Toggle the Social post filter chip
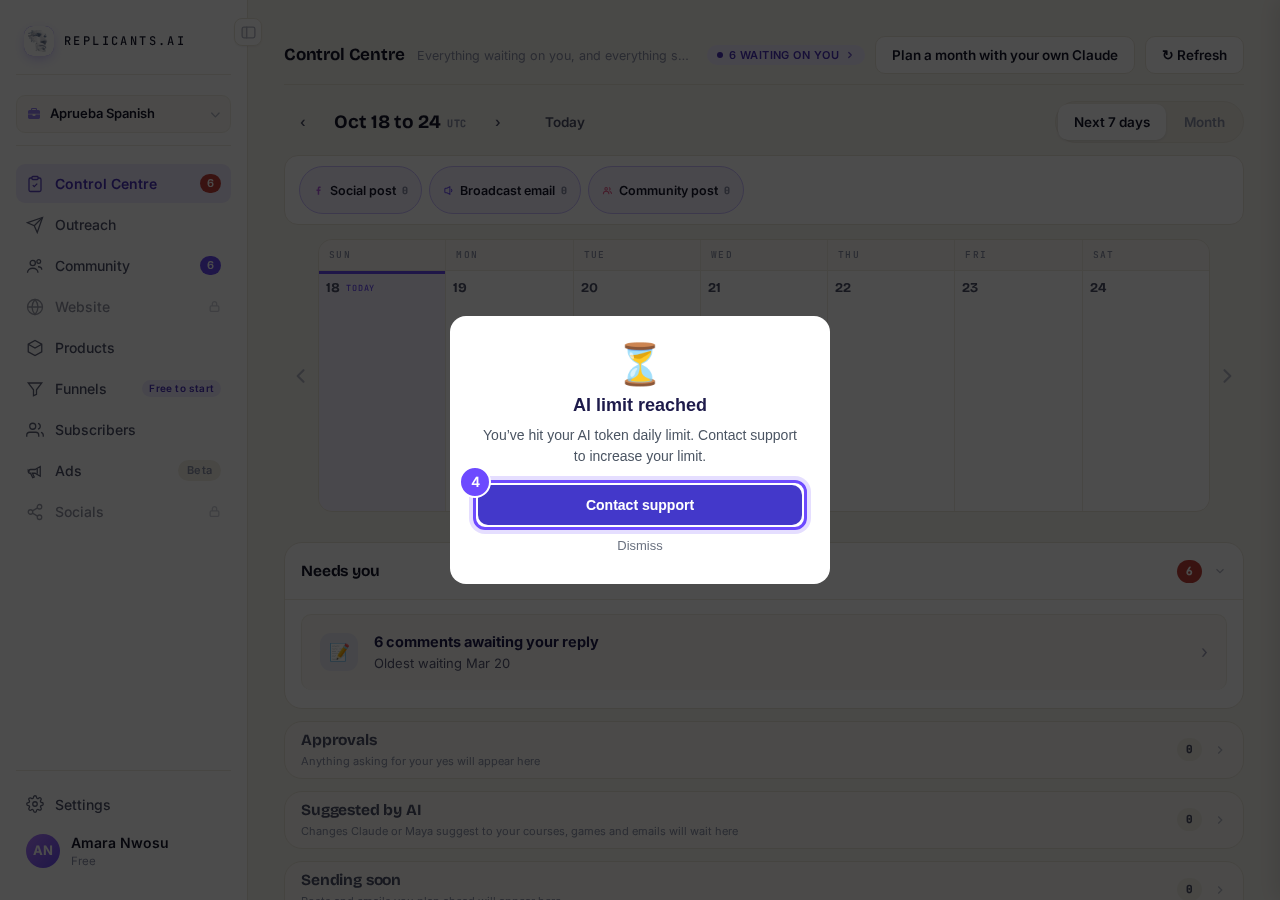The image size is (1280, 900). coord(361,190)
